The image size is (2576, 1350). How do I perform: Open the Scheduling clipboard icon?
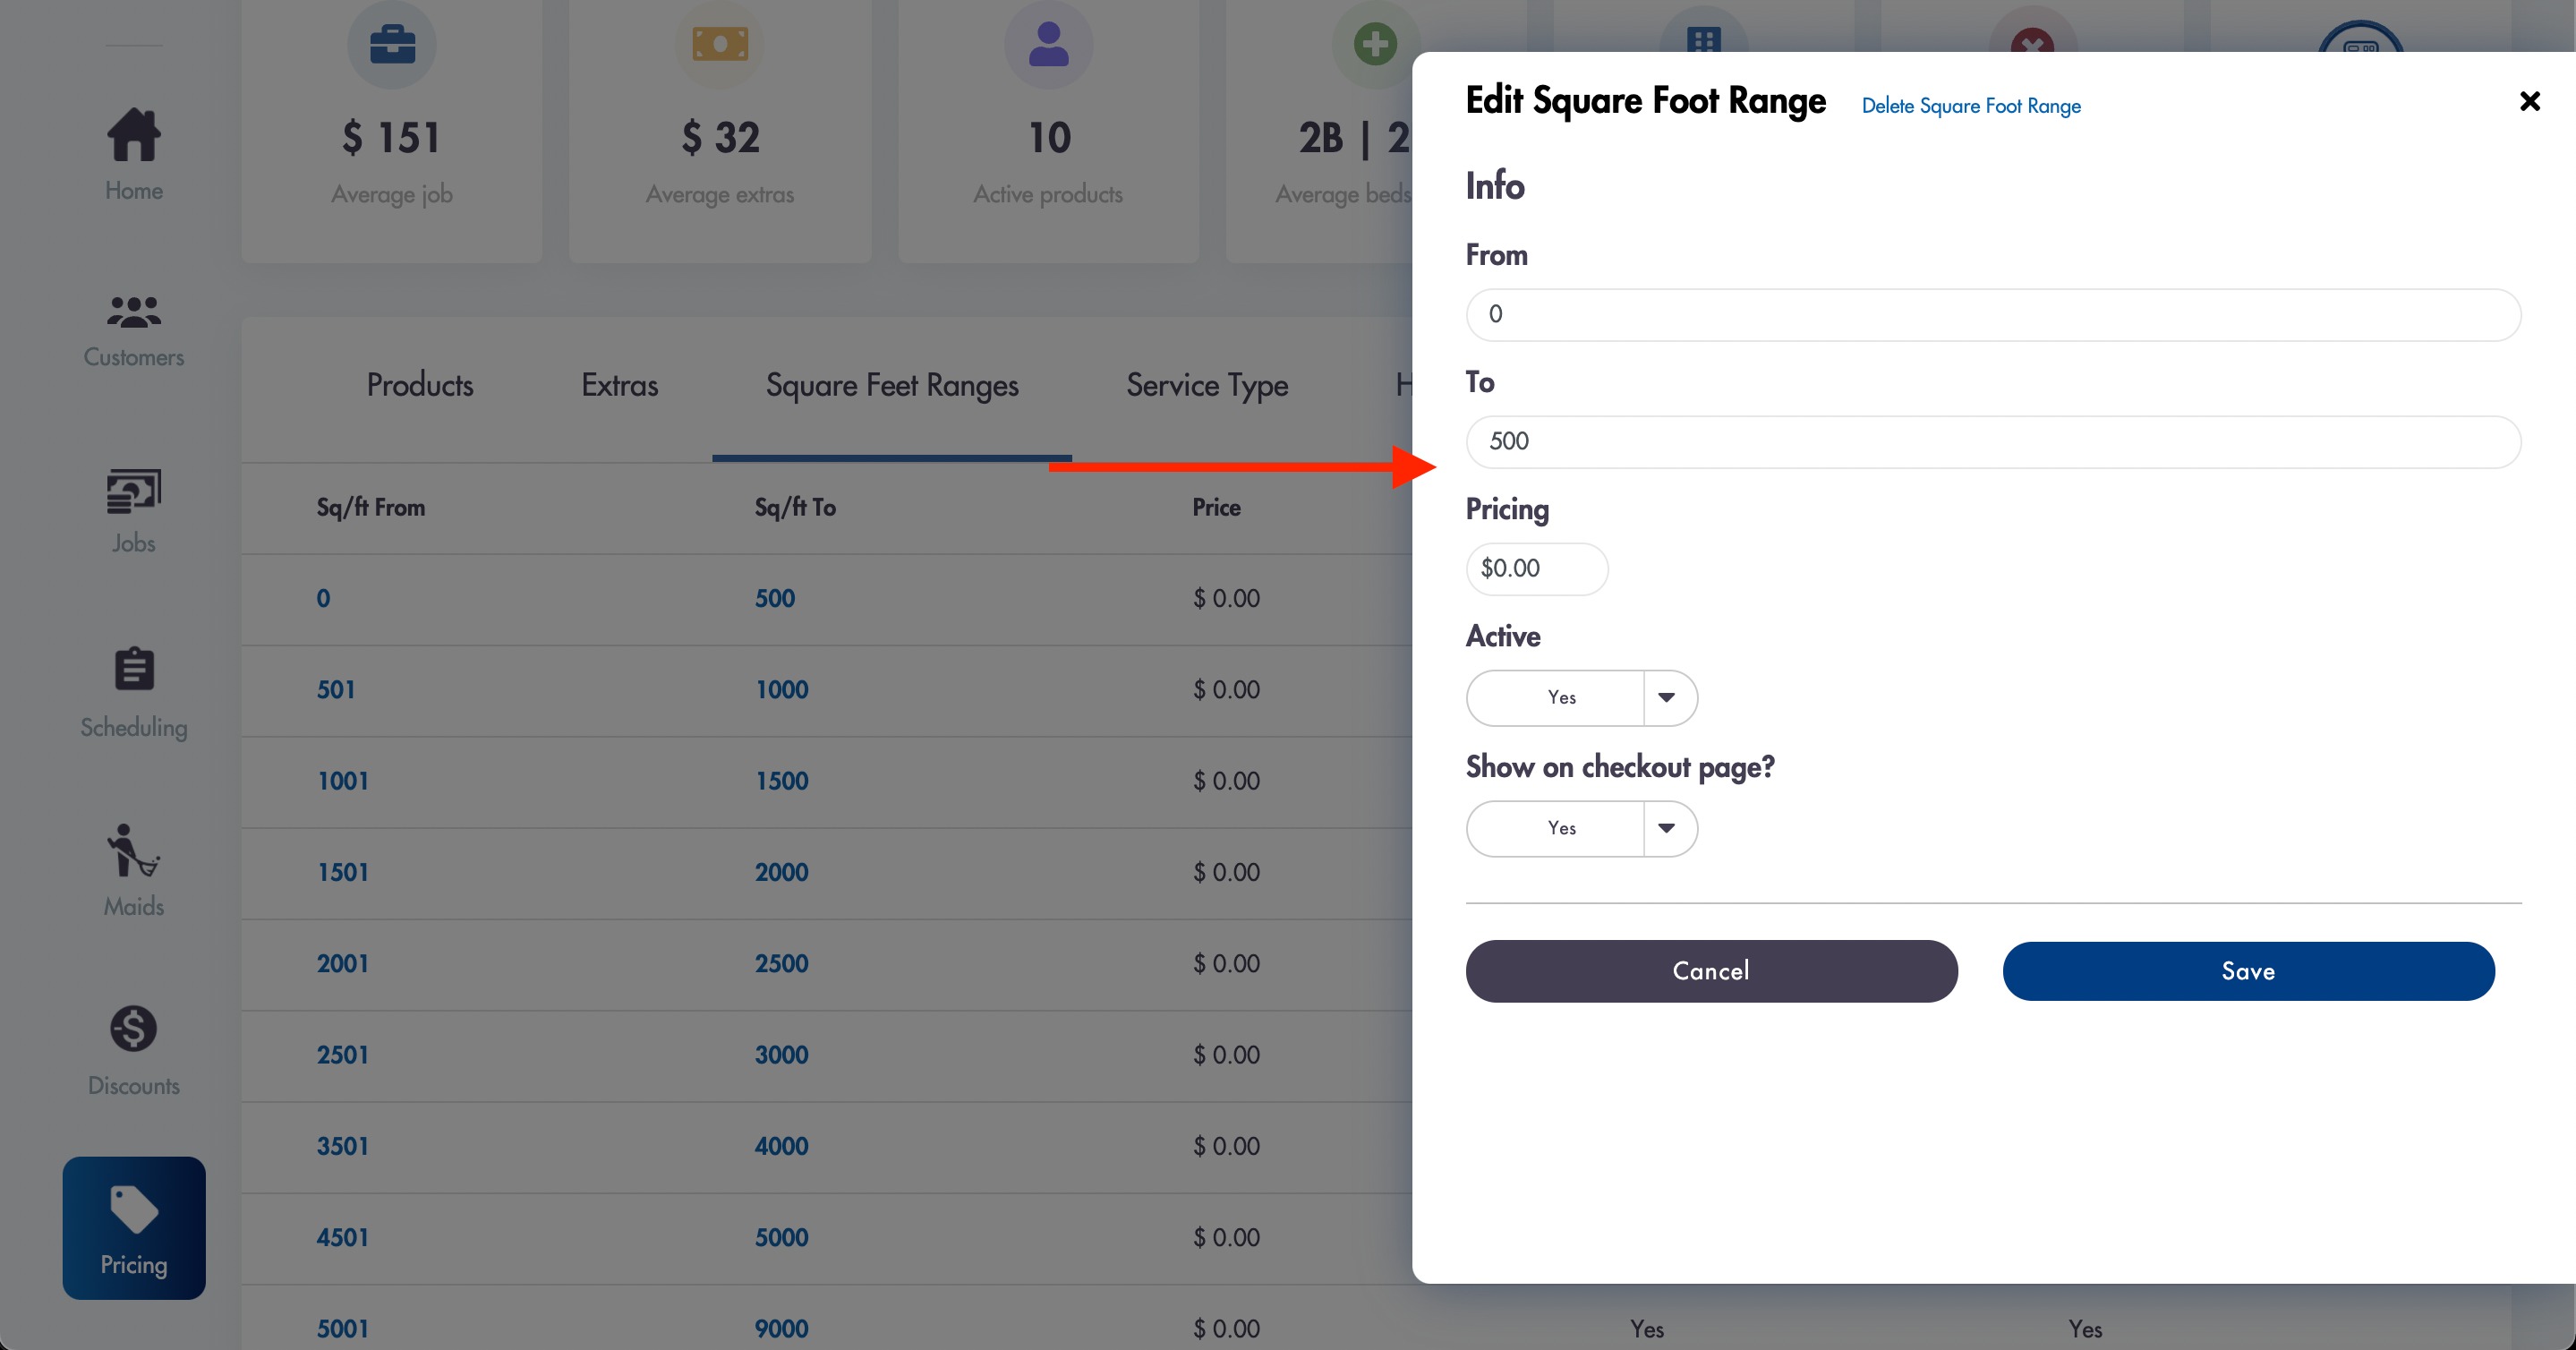(134, 669)
